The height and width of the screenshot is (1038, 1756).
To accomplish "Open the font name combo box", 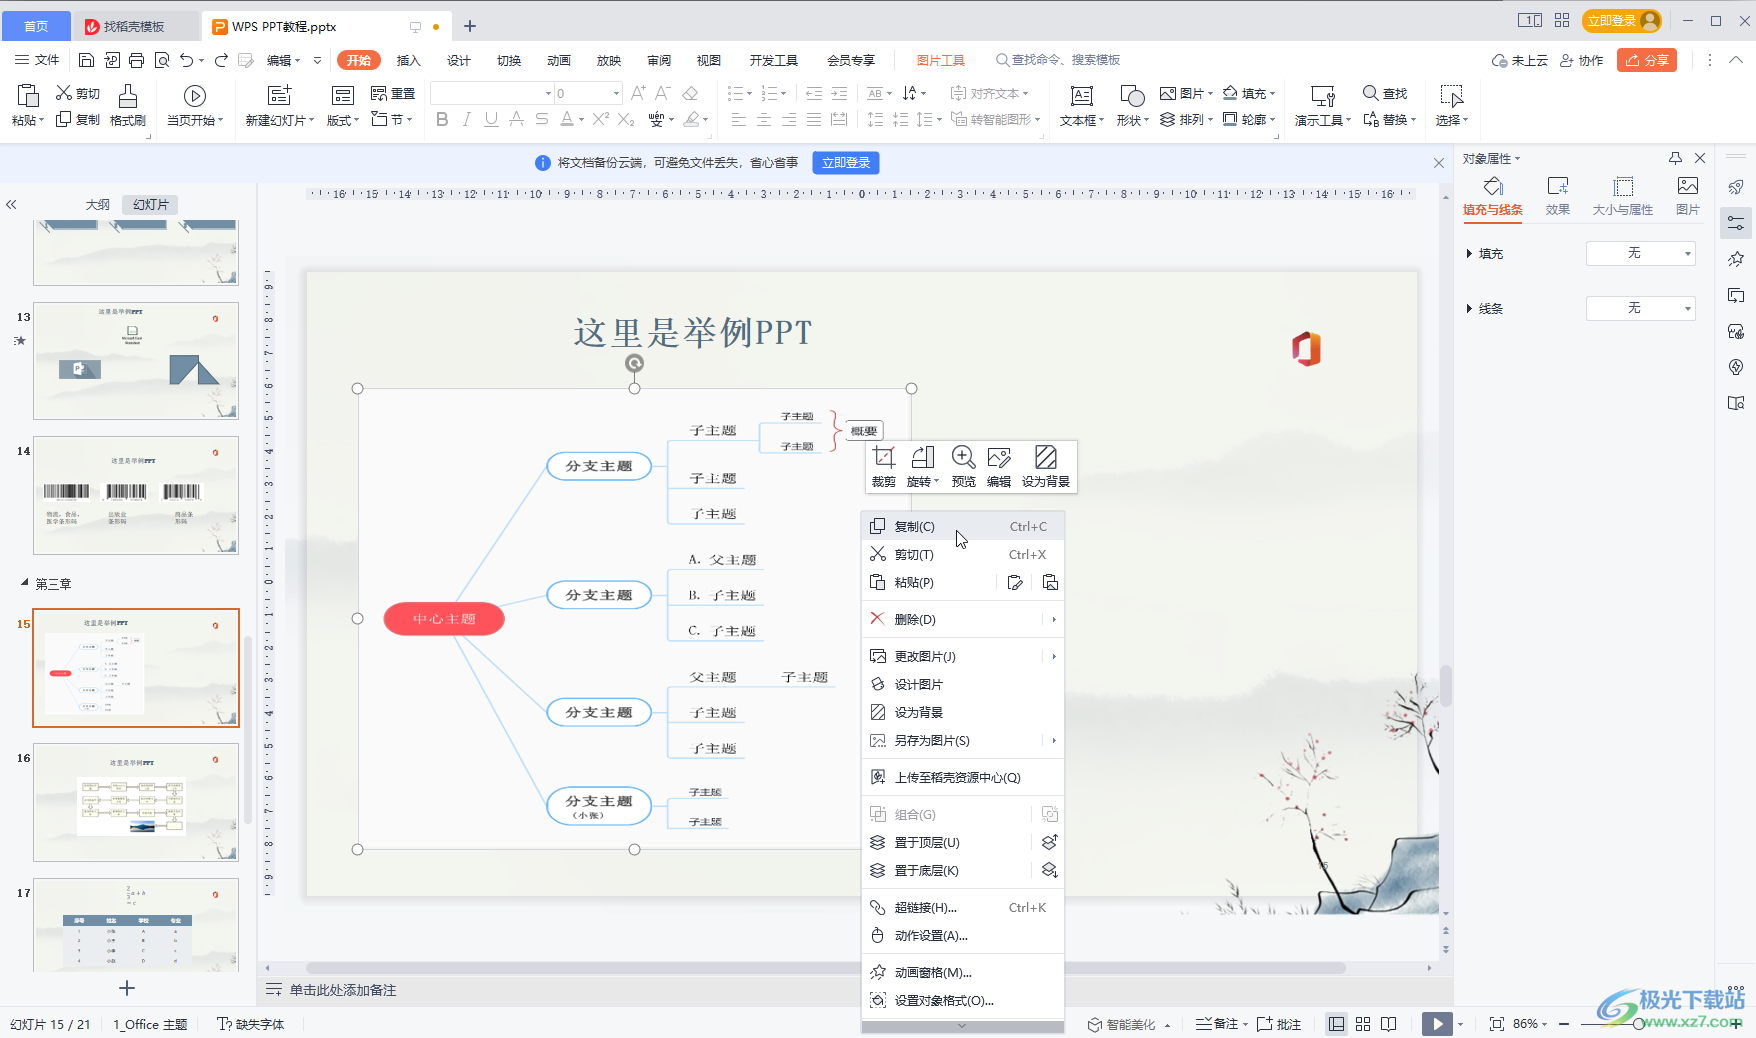I will [492, 93].
